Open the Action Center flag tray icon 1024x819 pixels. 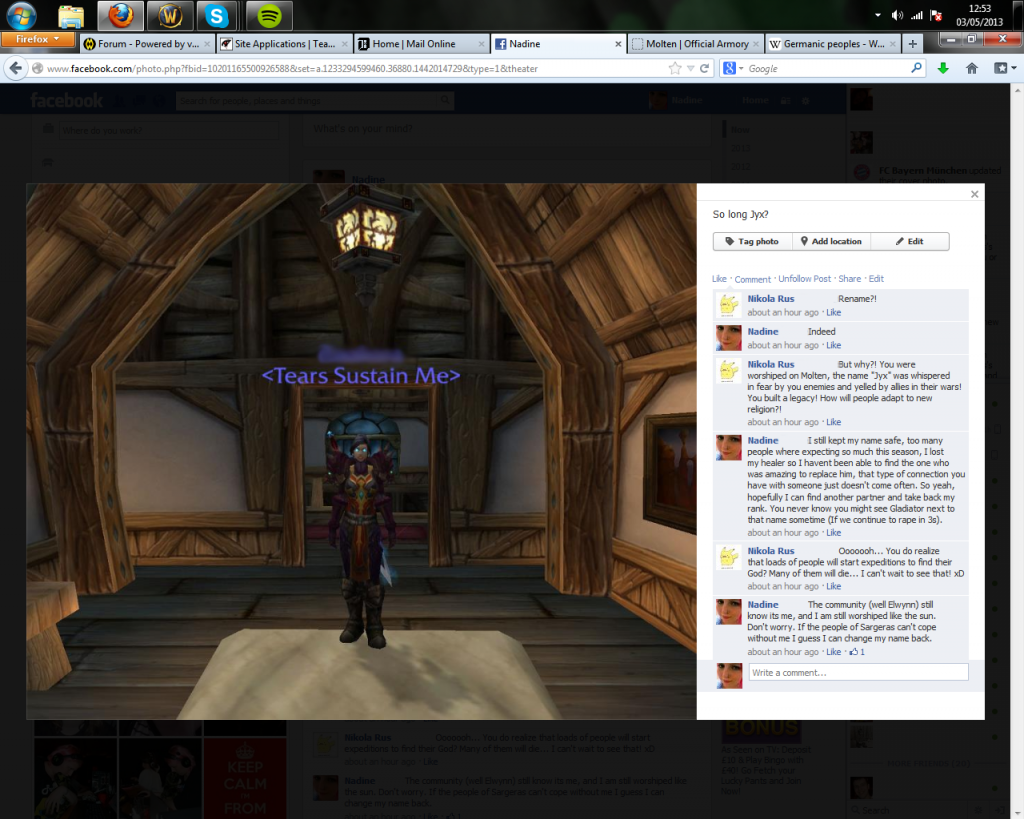[936, 15]
